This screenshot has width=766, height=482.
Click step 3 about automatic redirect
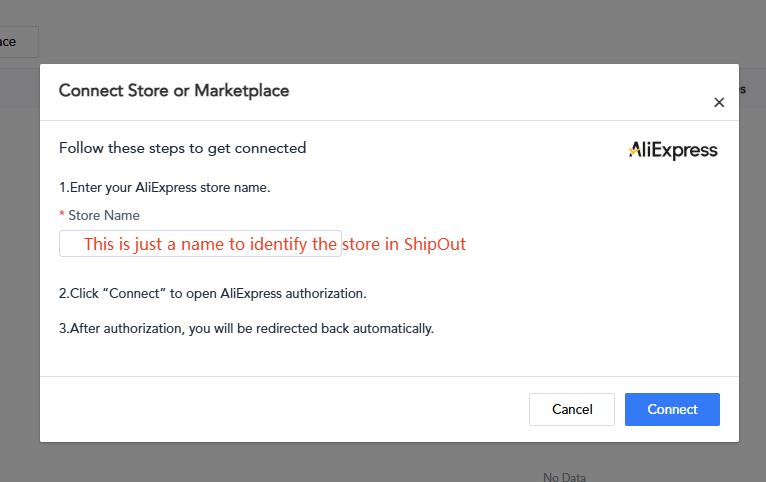tap(246, 328)
